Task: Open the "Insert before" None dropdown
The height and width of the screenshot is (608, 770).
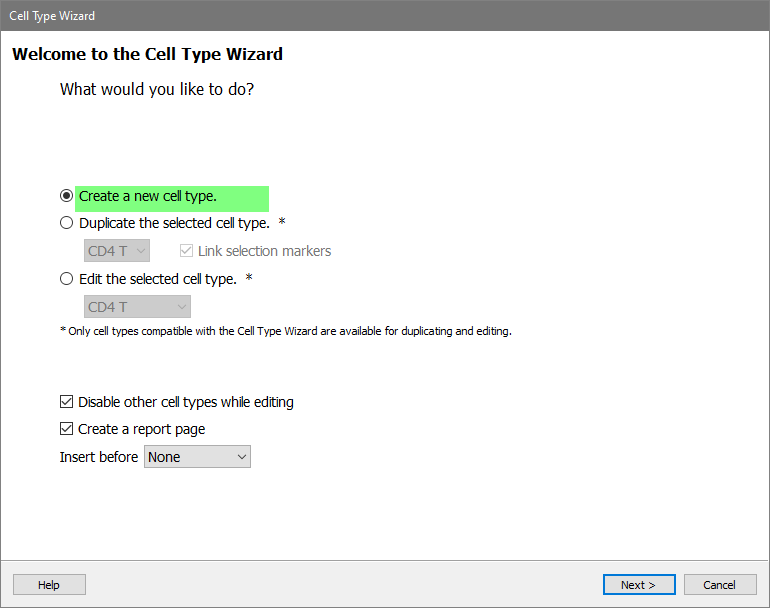Action: 197,457
